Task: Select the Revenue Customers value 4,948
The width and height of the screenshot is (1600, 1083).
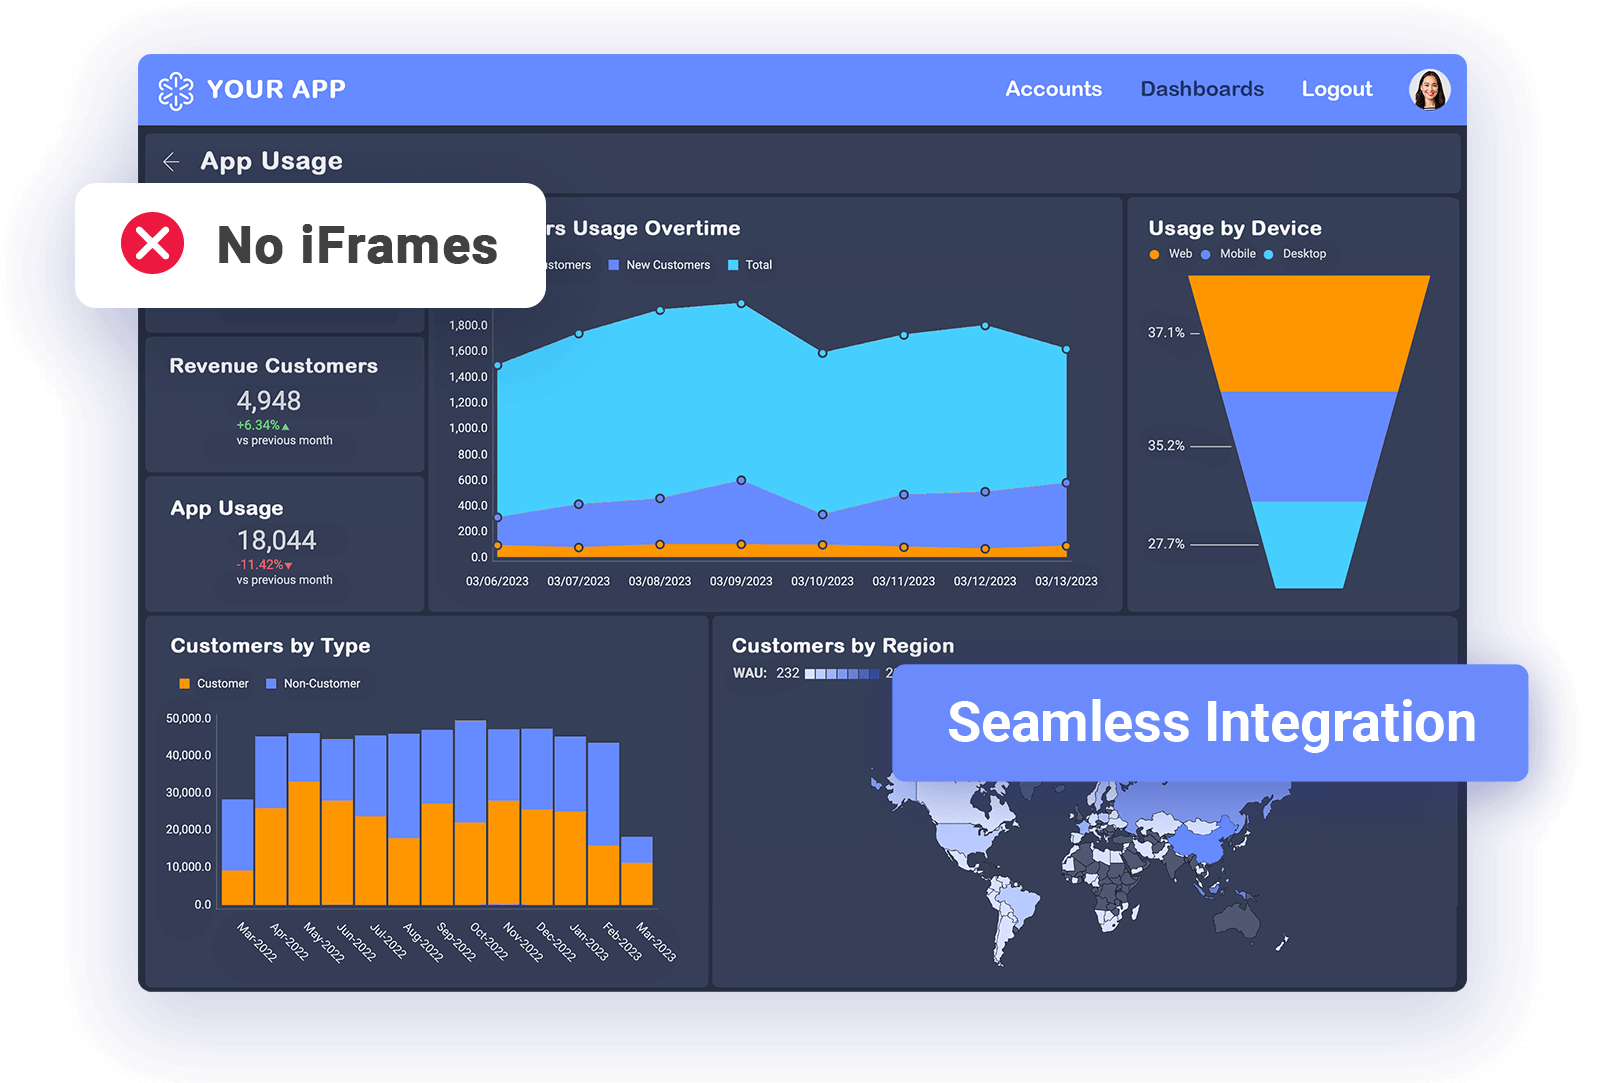Action: coord(268,401)
